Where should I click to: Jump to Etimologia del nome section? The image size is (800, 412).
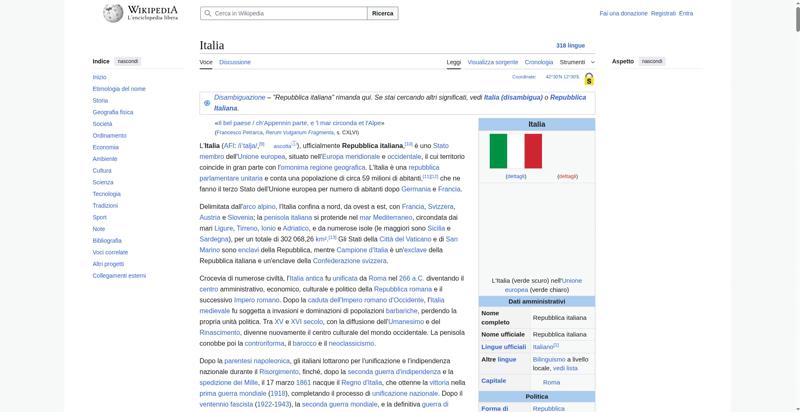(x=119, y=89)
